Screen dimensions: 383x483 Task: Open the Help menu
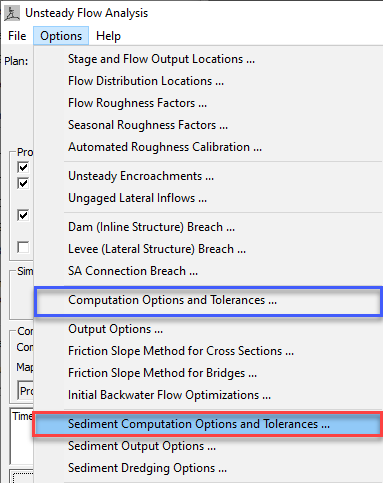108,36
